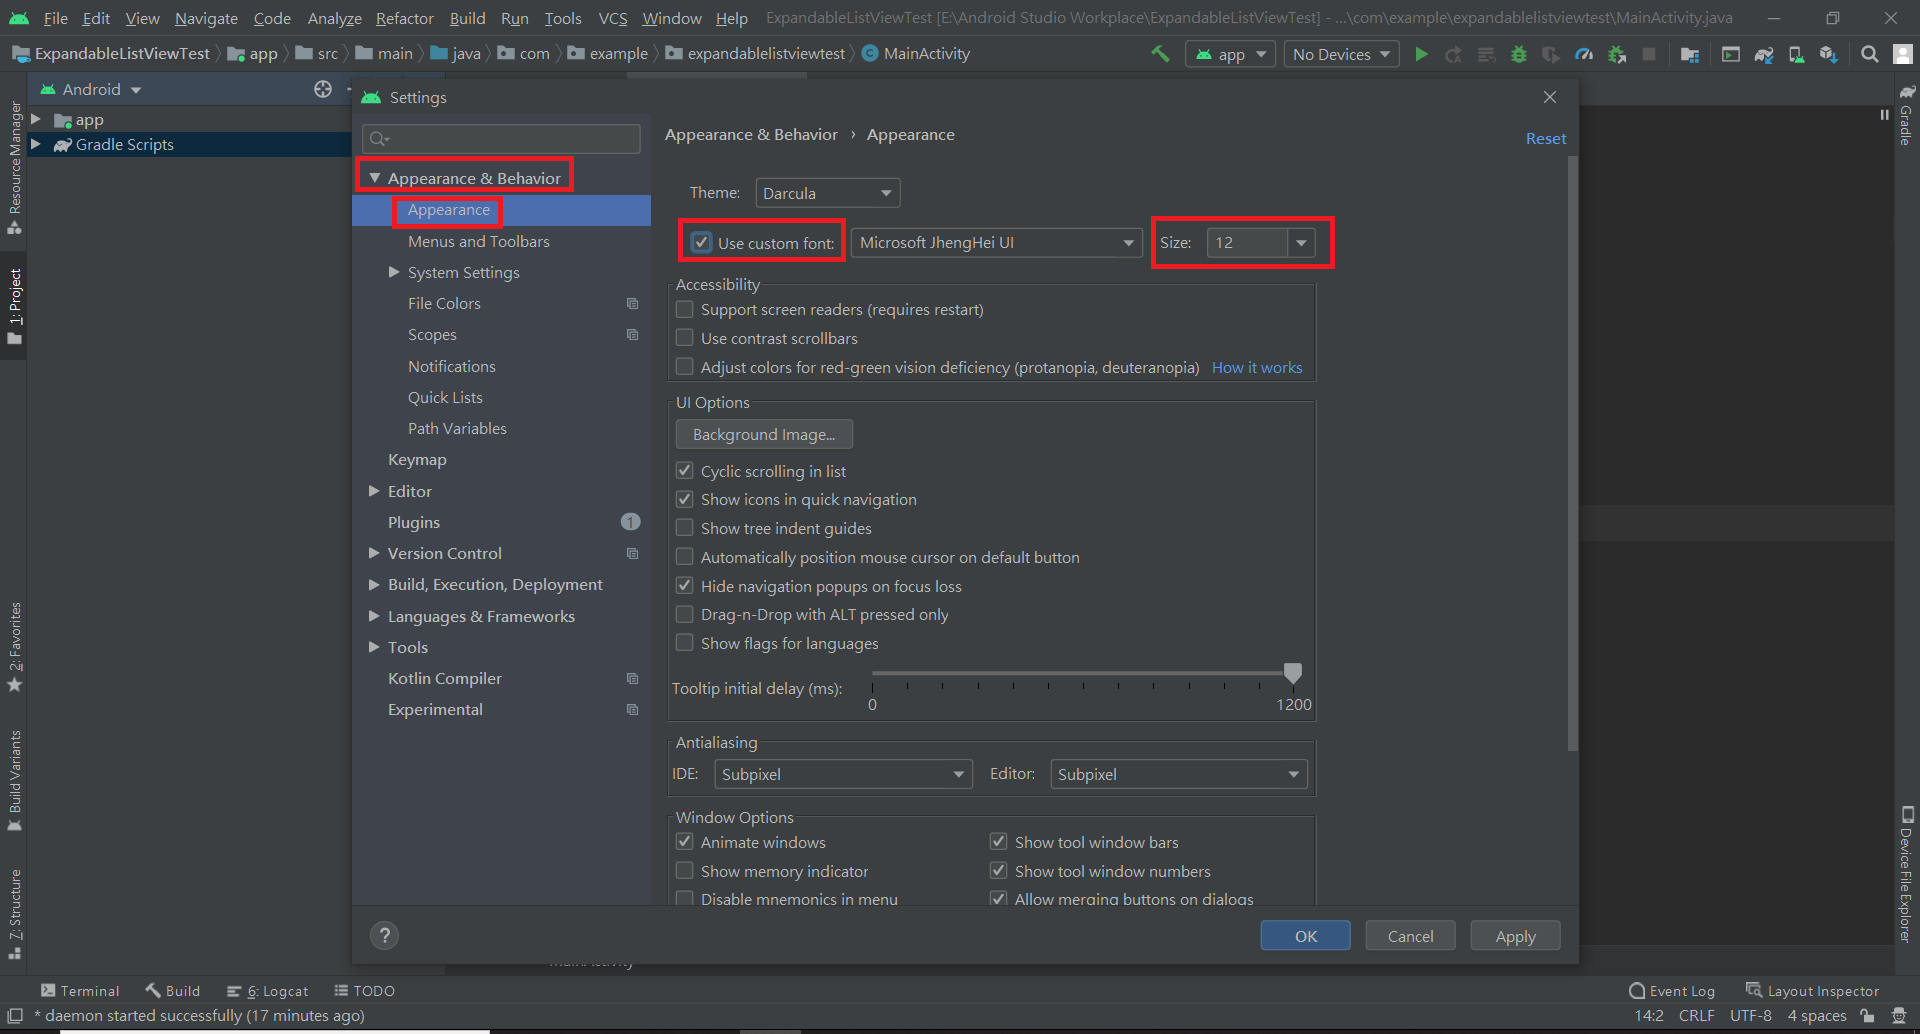This screenshot has width=1920, height=1034.
Task: Check Adjust colors for red-green vision deficiency
Action: (x=685, y=367)
